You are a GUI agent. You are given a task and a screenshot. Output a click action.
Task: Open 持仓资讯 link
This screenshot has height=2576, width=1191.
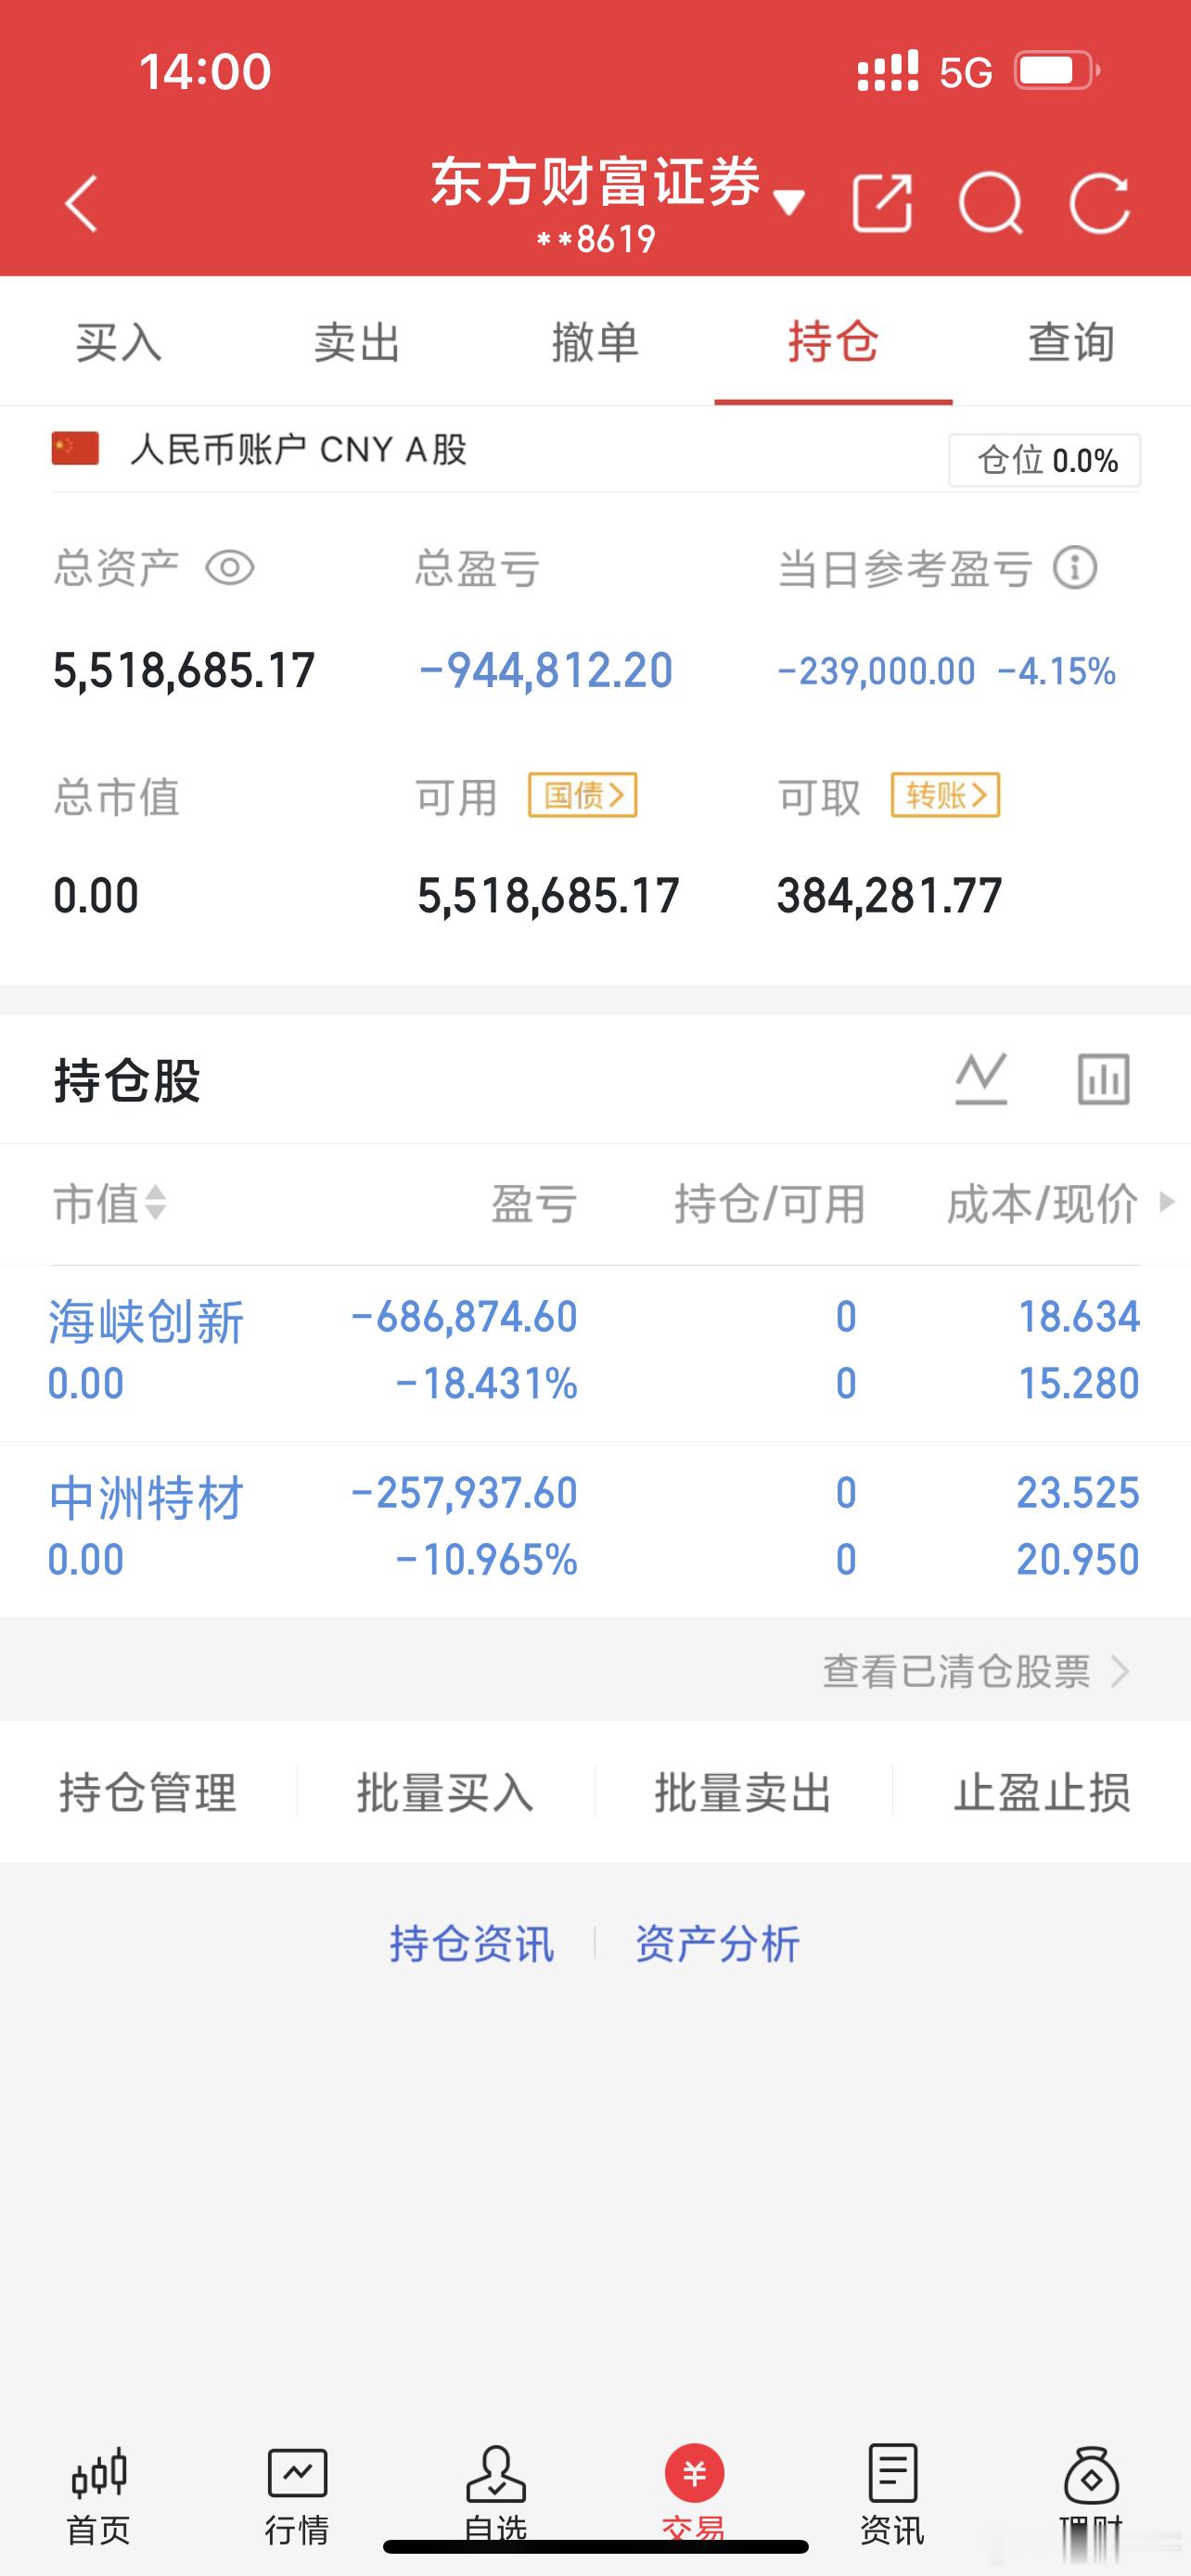coord(471,1944)
